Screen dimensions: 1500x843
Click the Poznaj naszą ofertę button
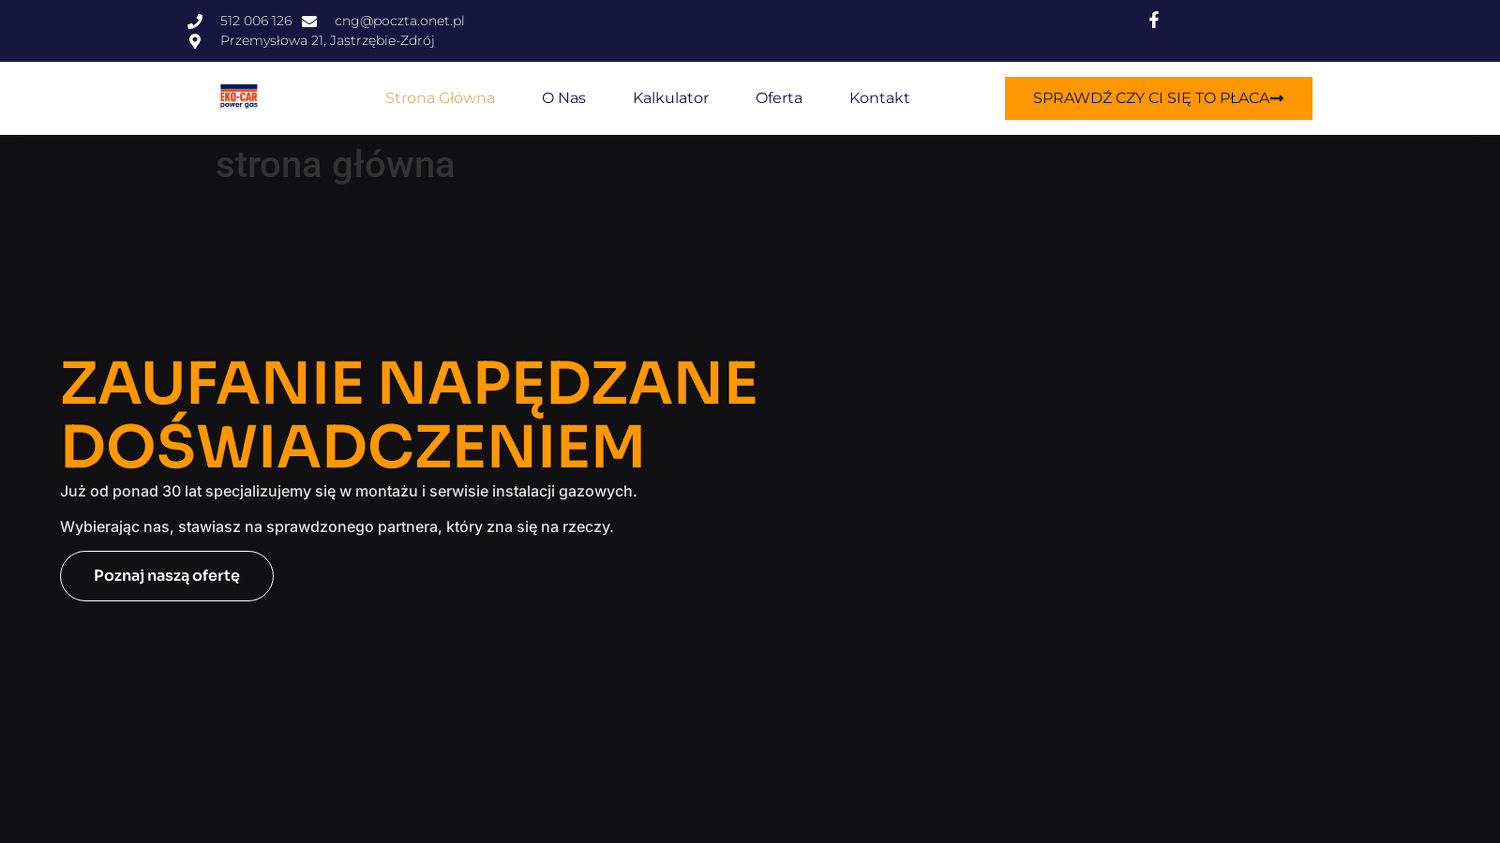click(x=167, y=576)
